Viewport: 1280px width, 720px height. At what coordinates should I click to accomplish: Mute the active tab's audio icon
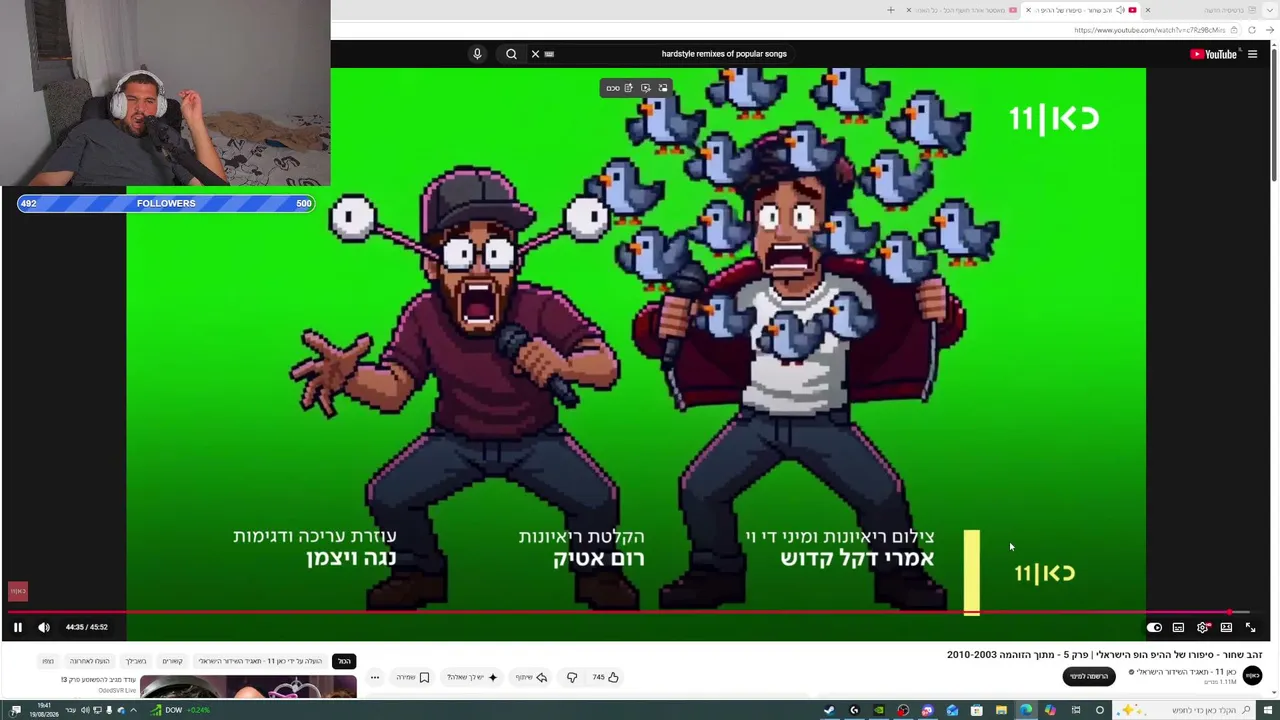1121,10
